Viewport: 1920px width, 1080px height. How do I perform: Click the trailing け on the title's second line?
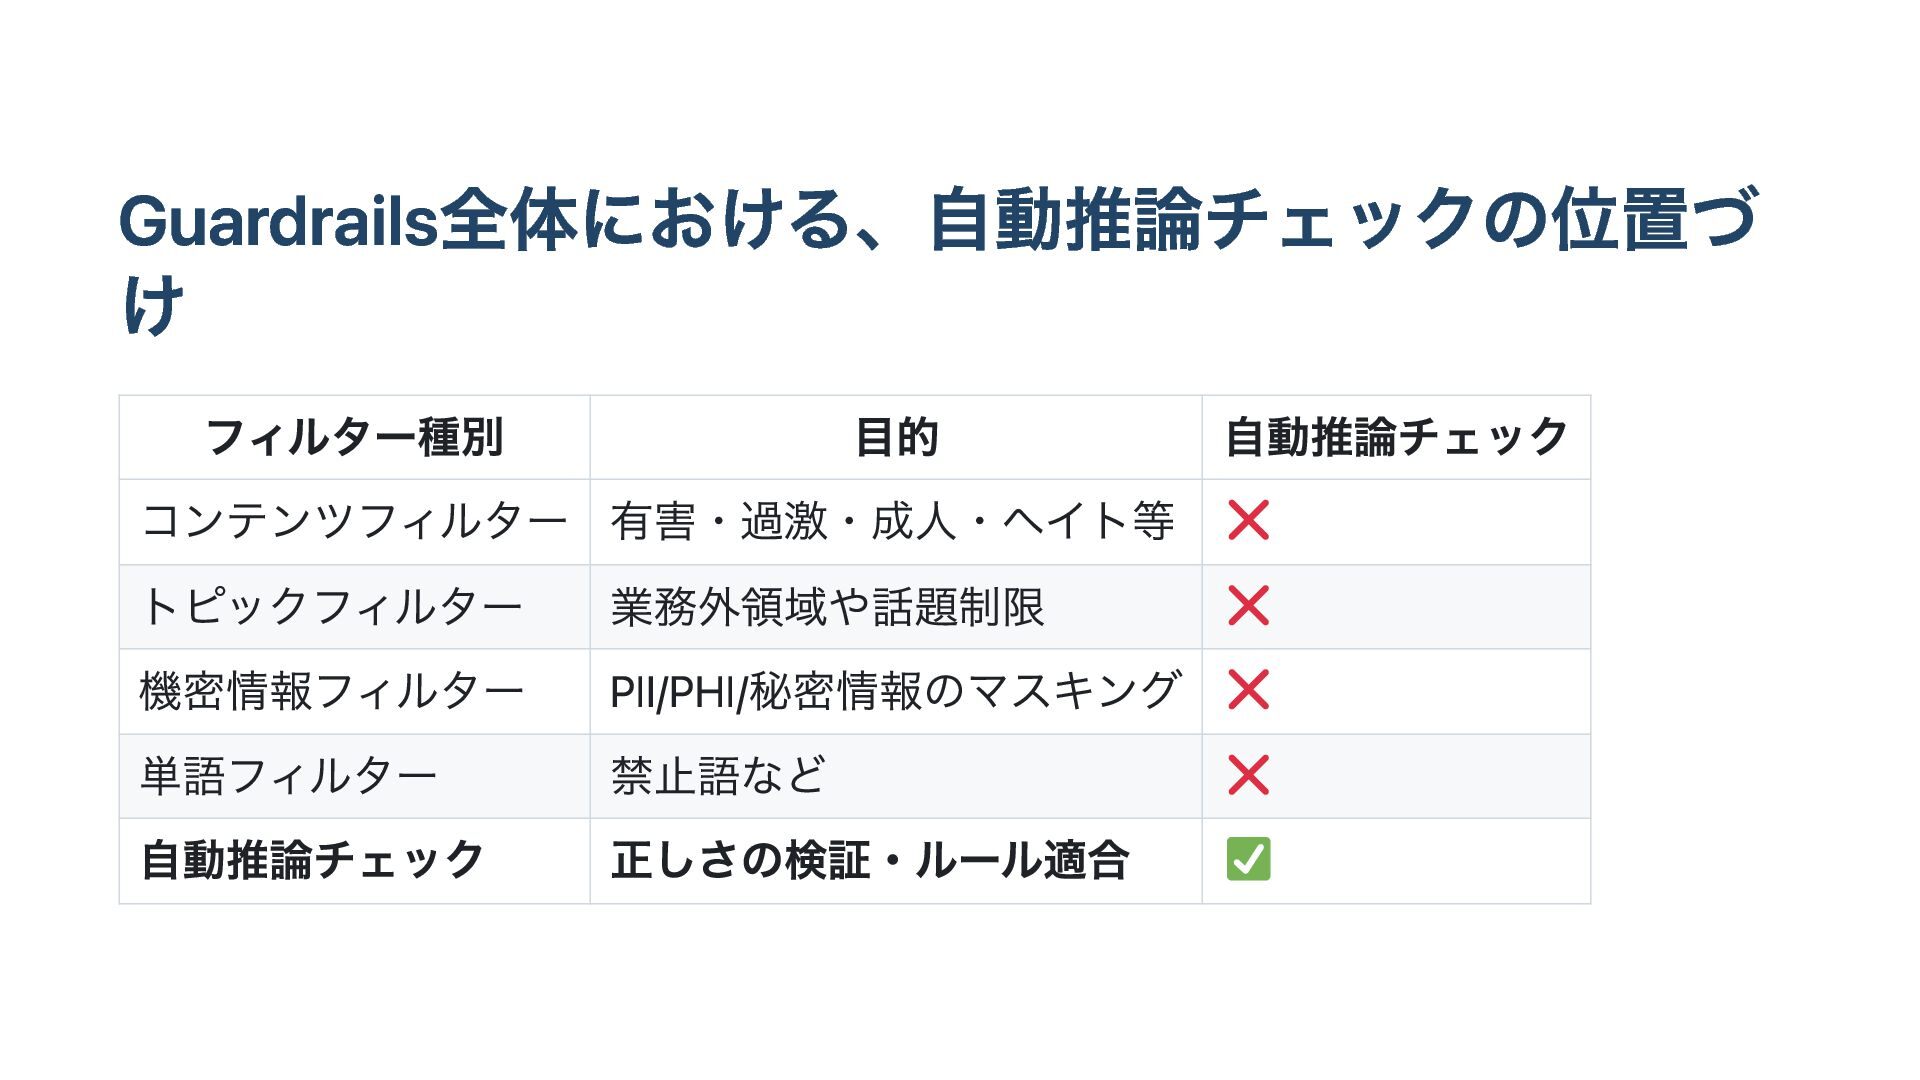[153, 305]
